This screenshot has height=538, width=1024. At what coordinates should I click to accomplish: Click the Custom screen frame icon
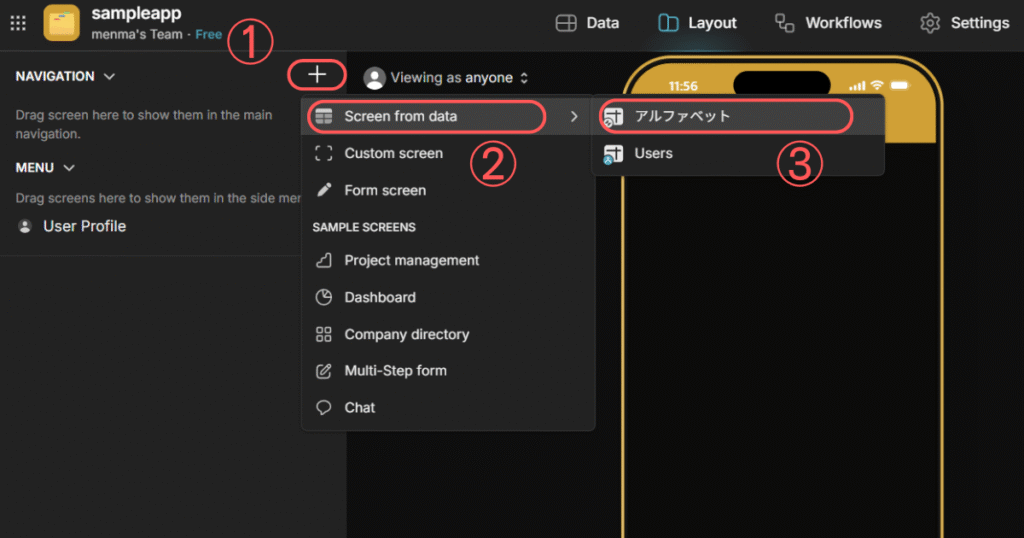tap(324, 153)
